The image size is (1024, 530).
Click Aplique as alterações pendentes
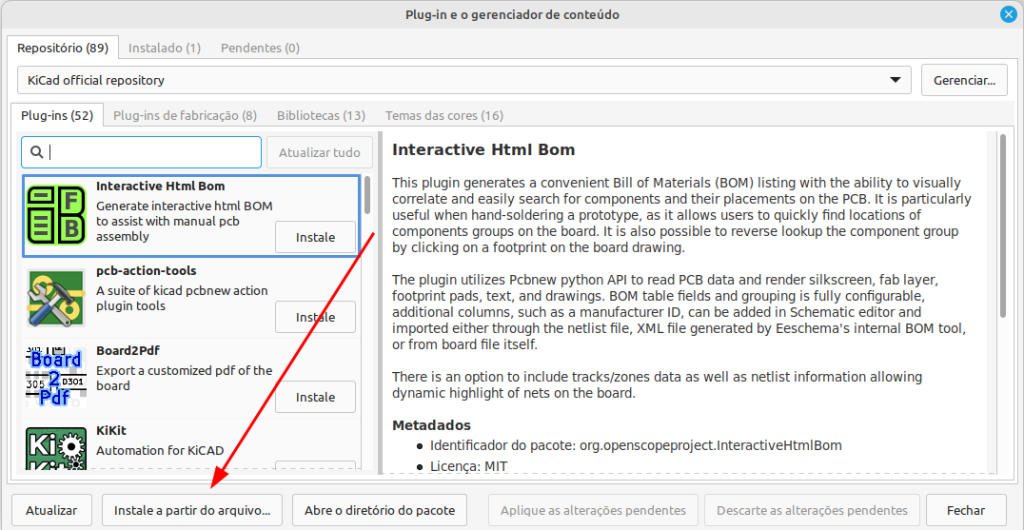pyautogui.click(x=593, y=510)
